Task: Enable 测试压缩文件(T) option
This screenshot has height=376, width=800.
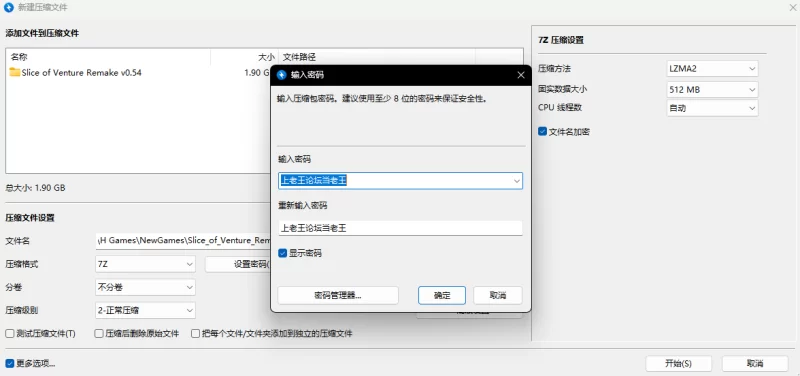Action: tap(10, 334)
